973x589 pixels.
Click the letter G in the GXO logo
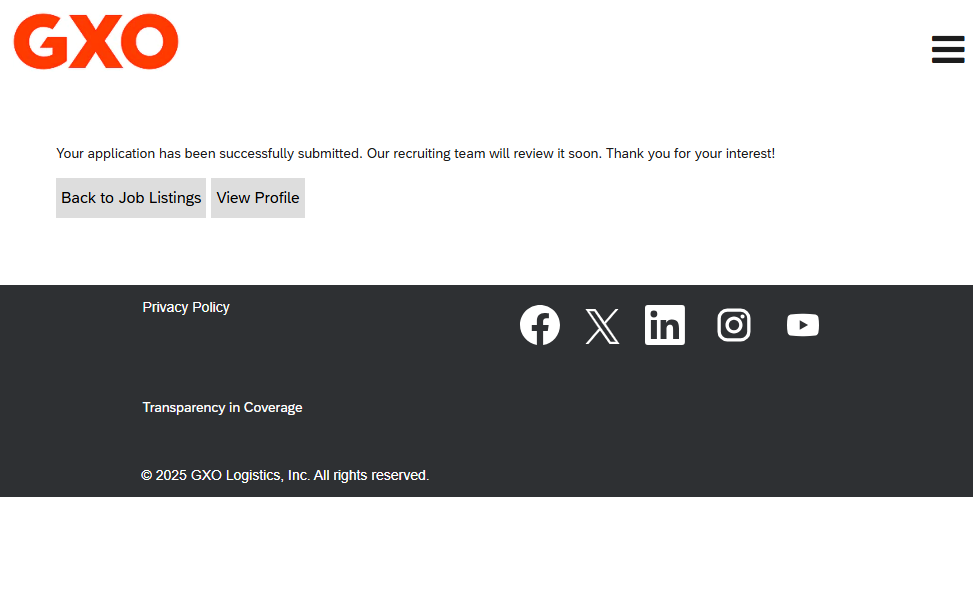click(x=38, y=42)
